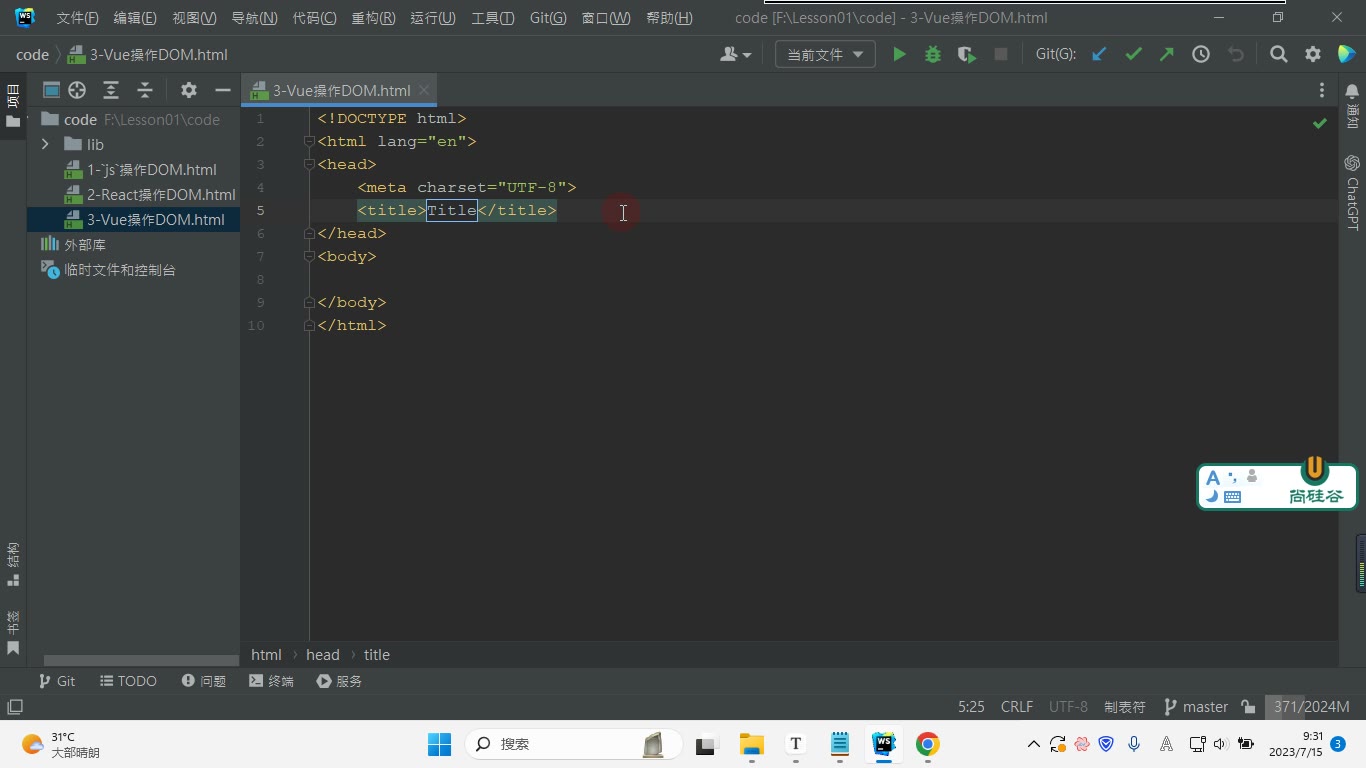Open the TODO tool window
This screenshot has height=768, width=1366.
(x=128, y=681)
